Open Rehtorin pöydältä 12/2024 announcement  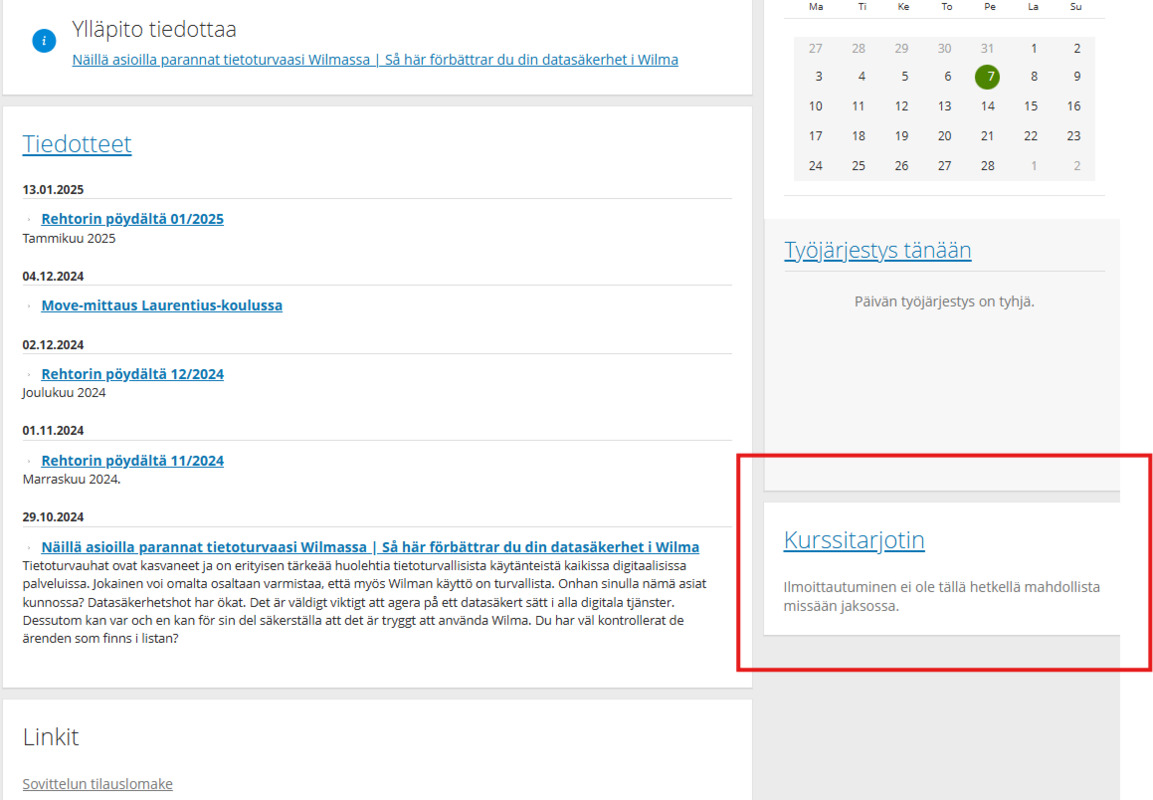132,374
